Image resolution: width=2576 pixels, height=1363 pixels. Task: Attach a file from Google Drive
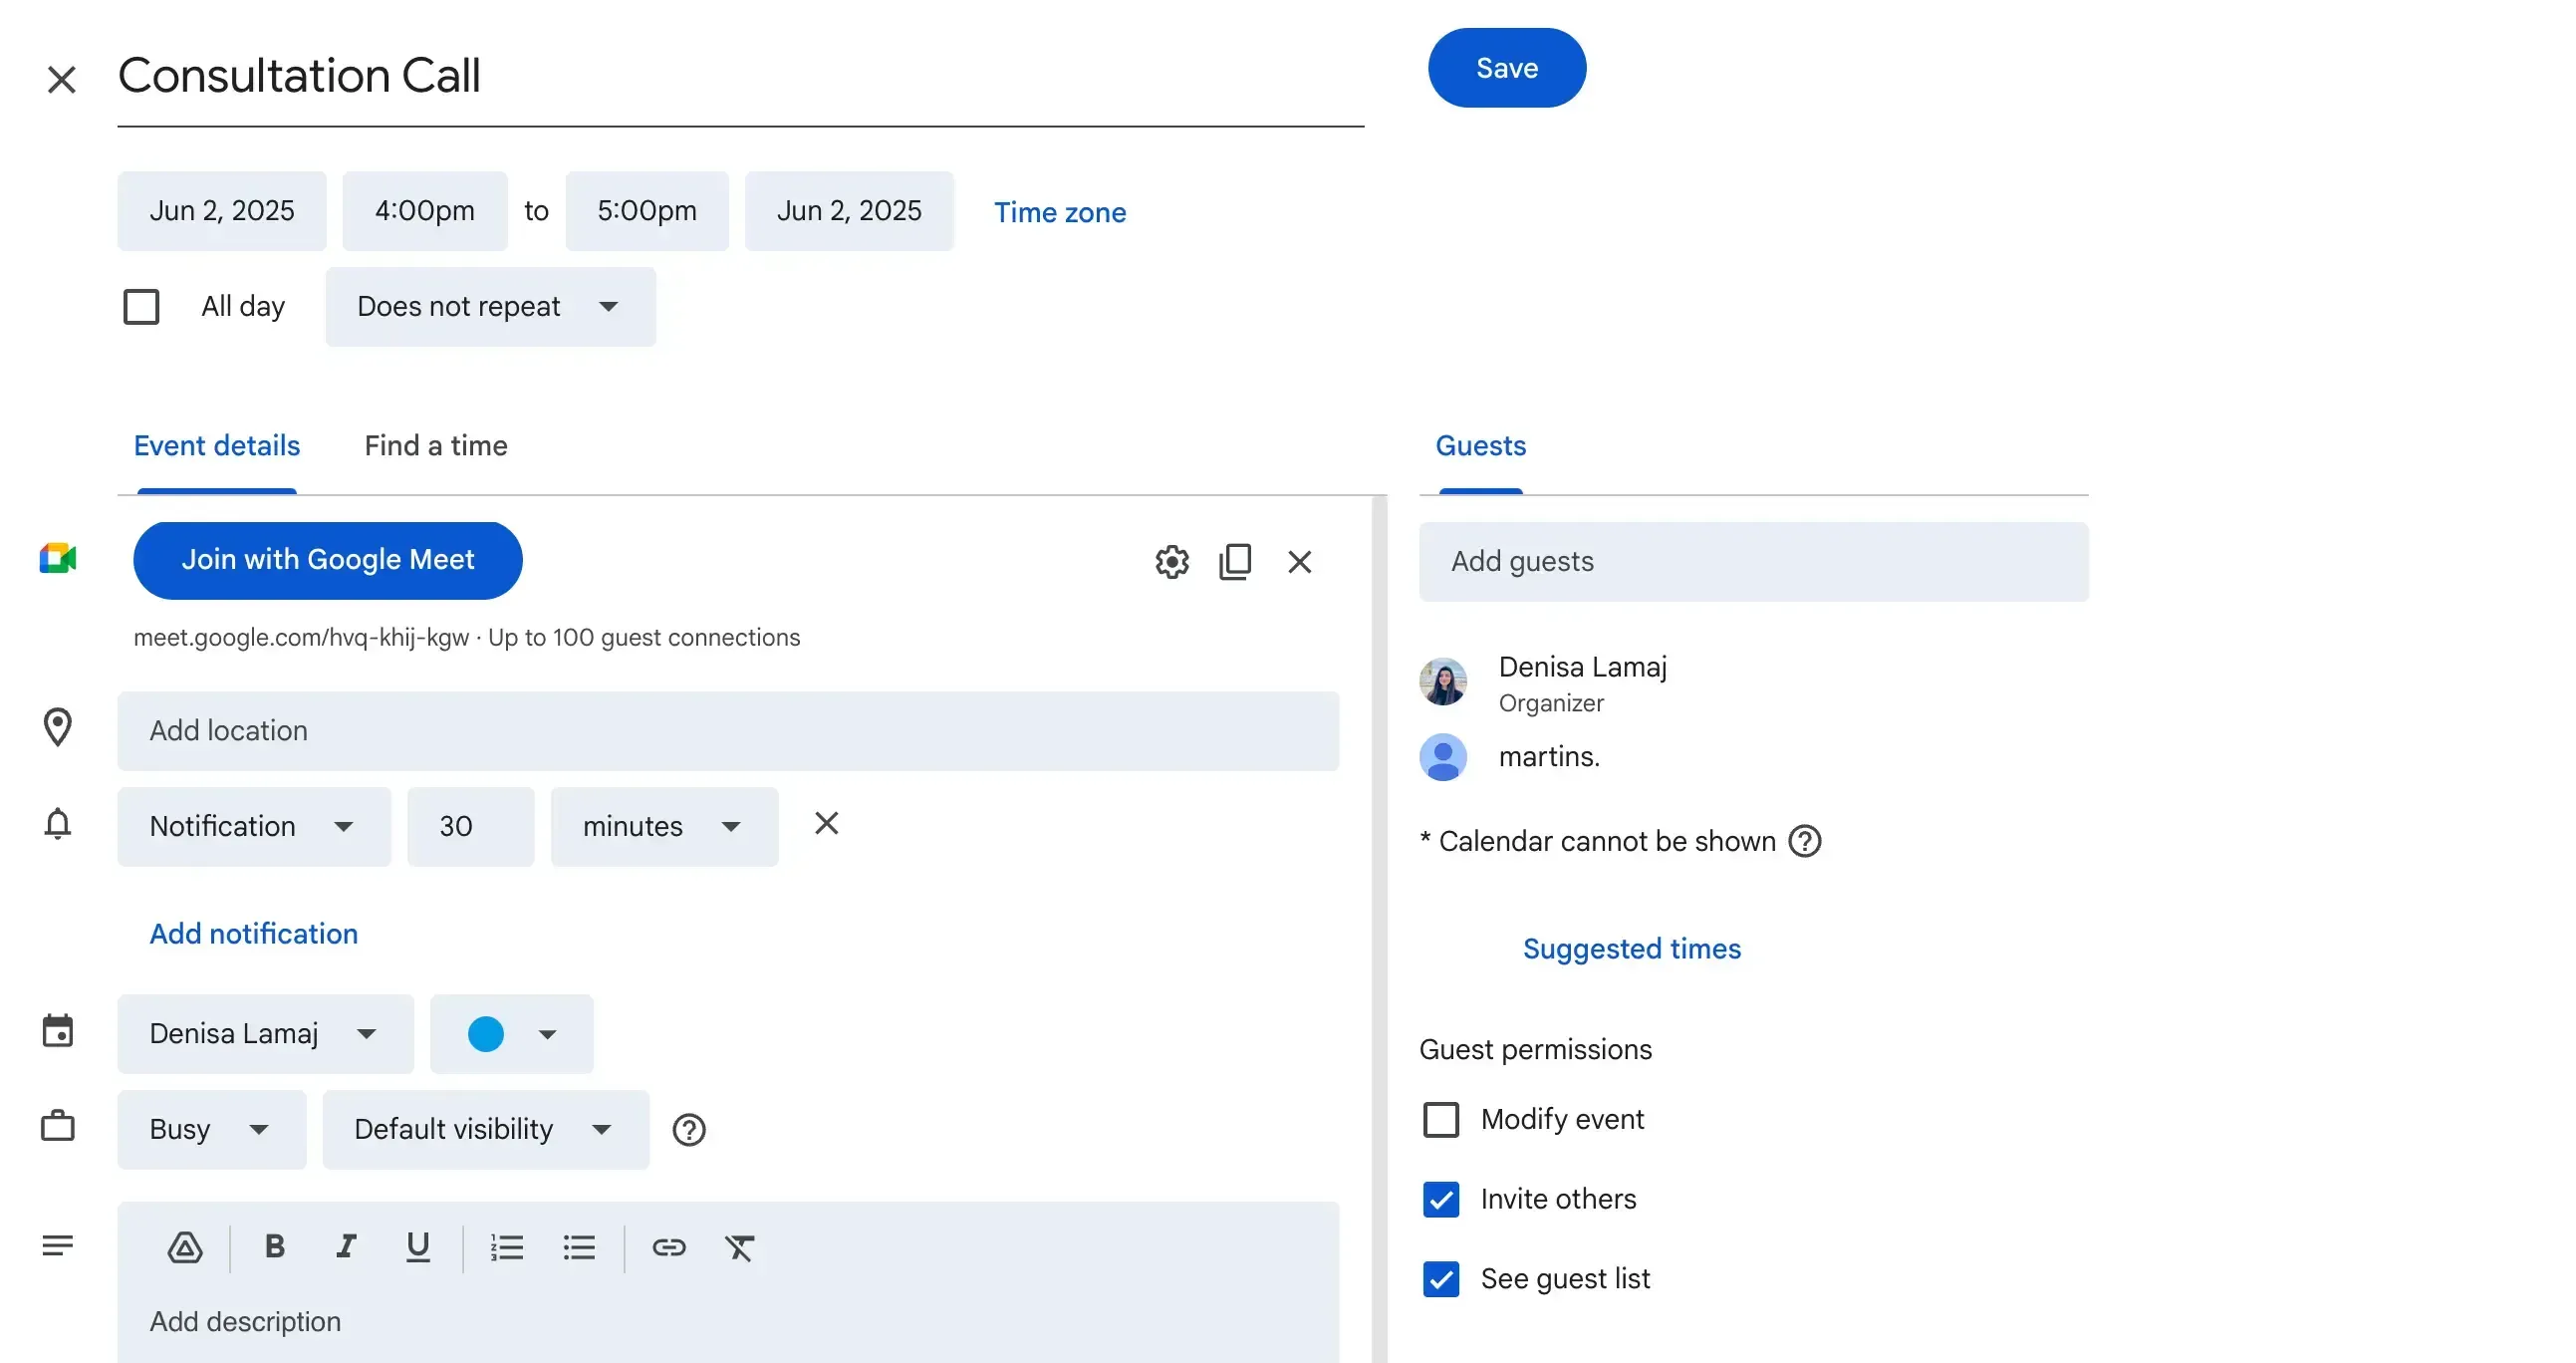point(186,1247)
